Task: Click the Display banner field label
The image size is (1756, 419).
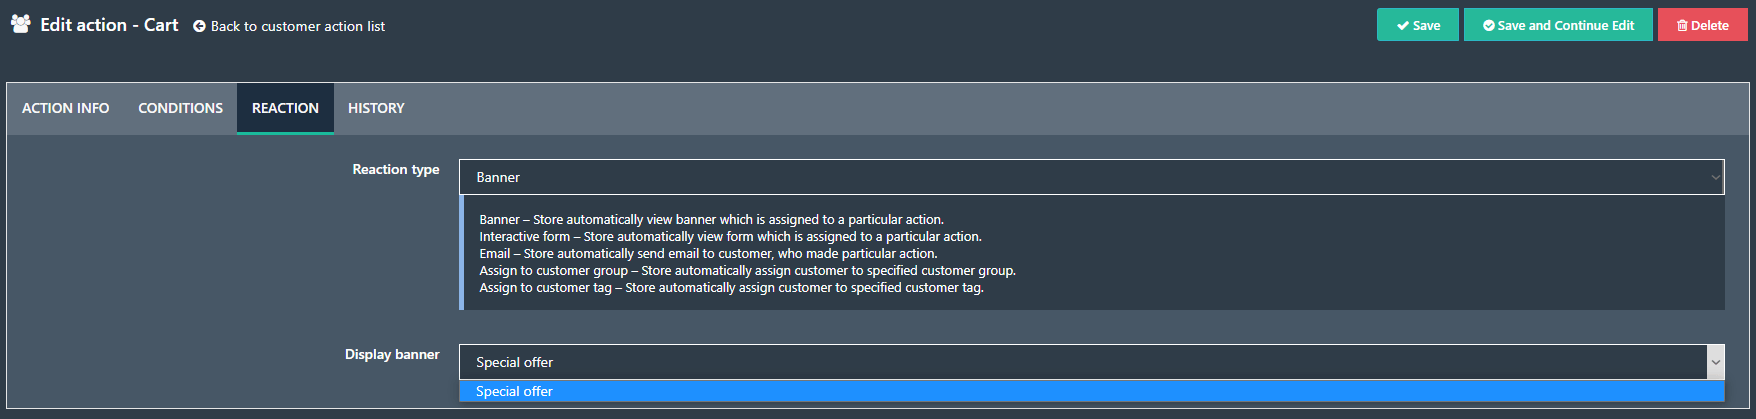Action: tap(392, 354)
